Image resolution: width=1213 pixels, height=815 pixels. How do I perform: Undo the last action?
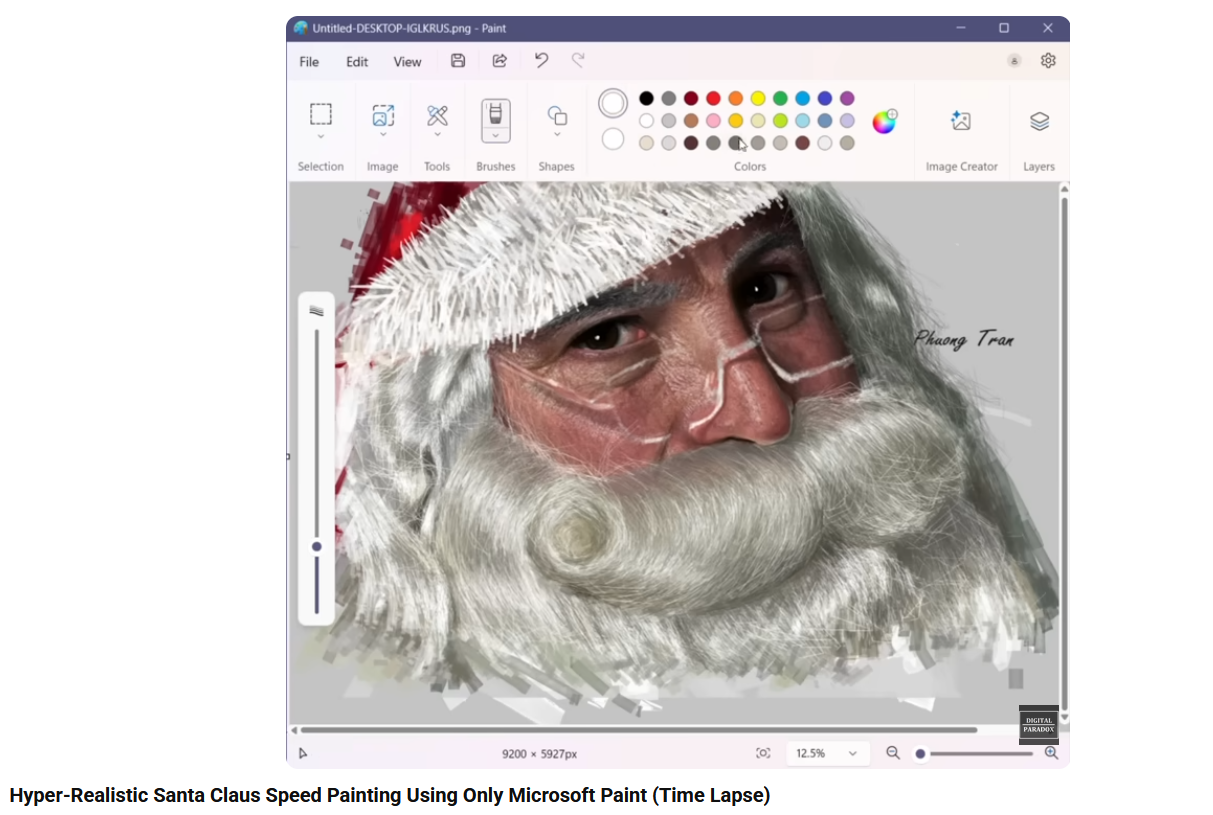click(541, 61)
